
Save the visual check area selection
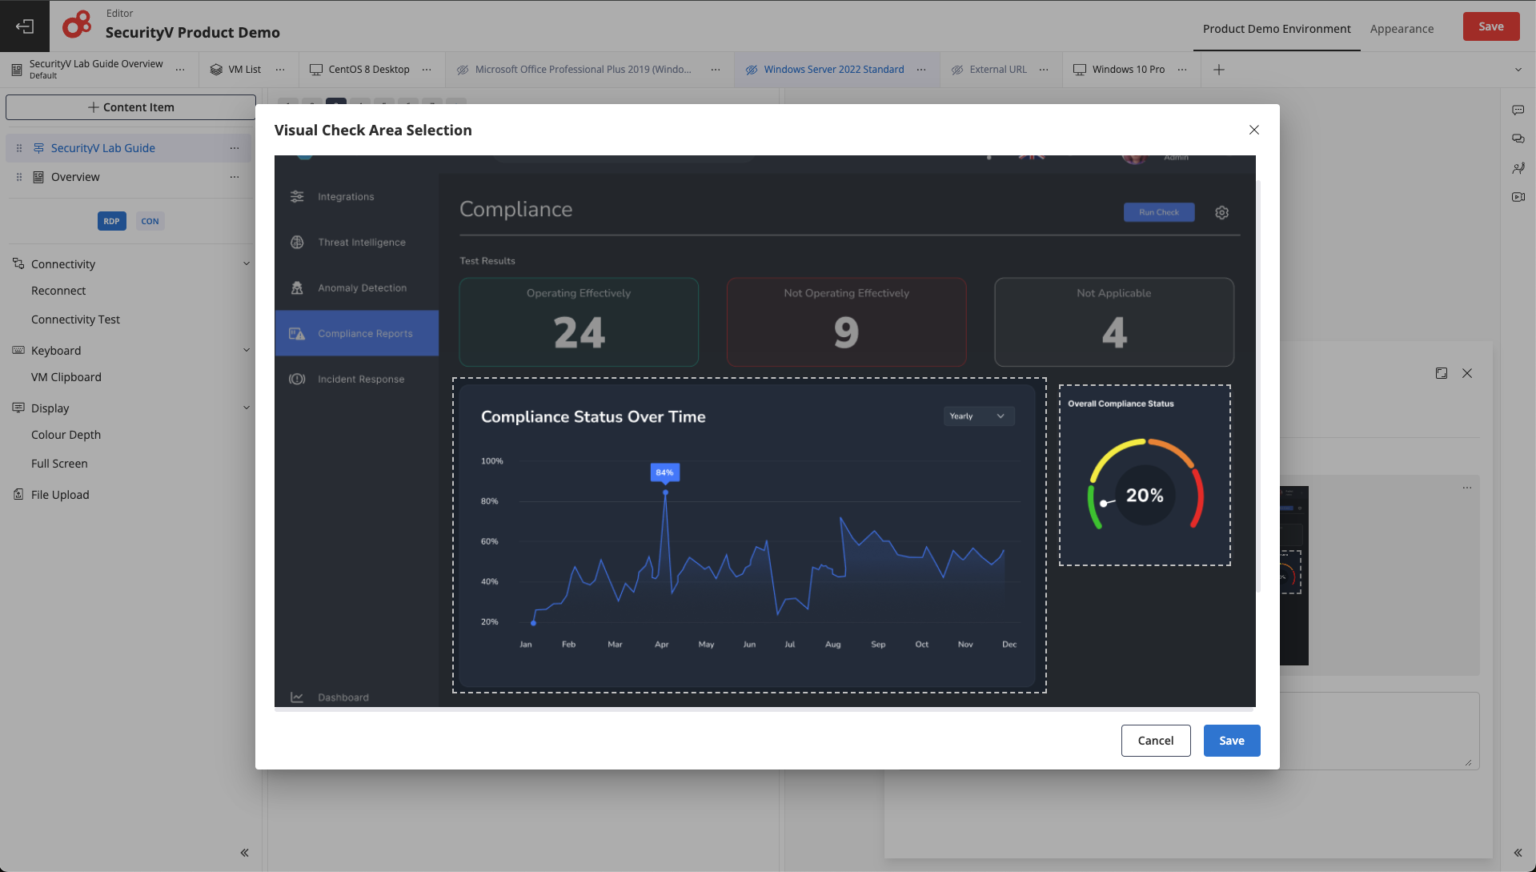[1232, 741]
